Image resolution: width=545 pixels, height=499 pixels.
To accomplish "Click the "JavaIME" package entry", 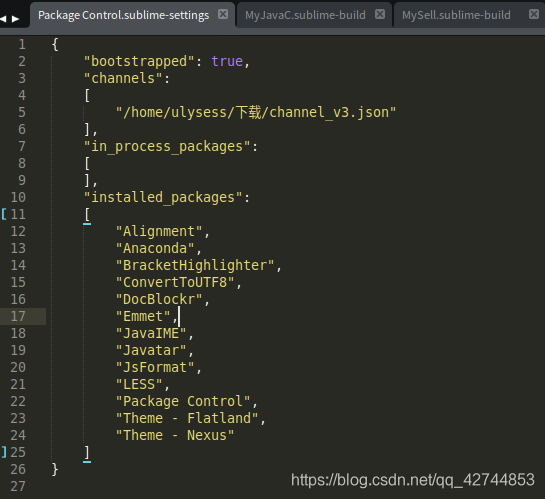I will [151, 334].
